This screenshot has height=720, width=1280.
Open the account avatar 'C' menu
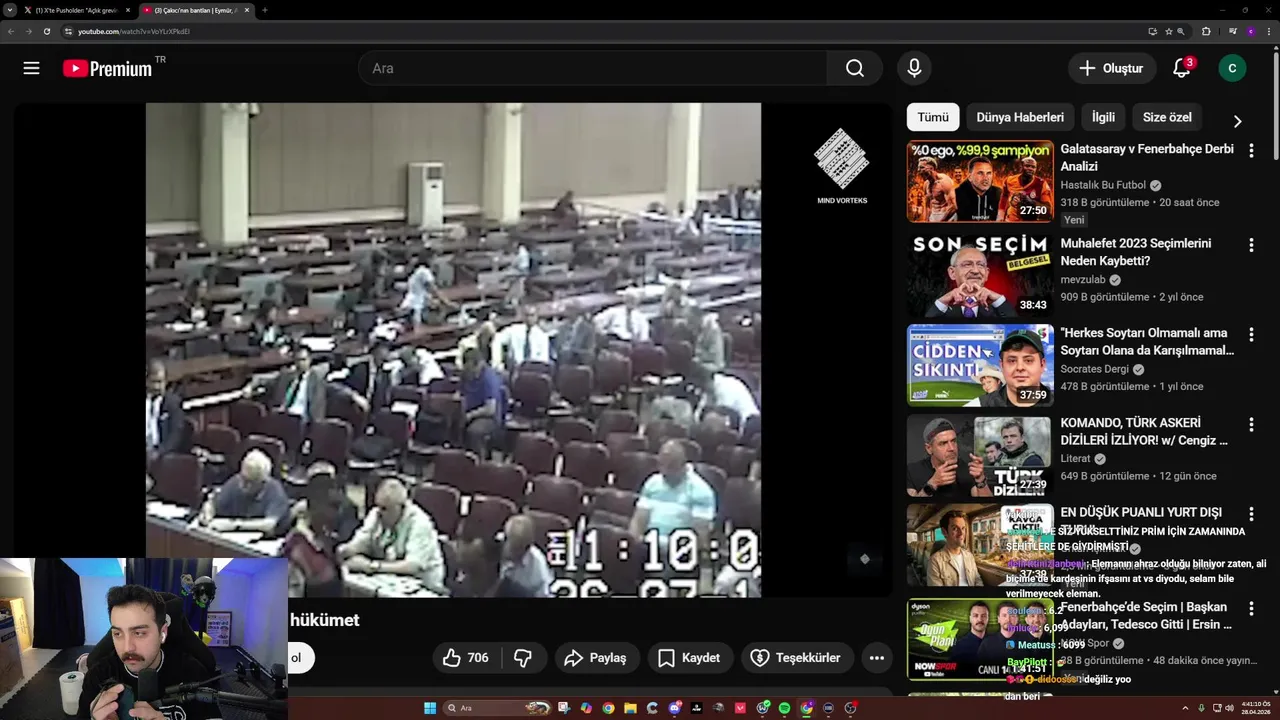point(1232,68)
